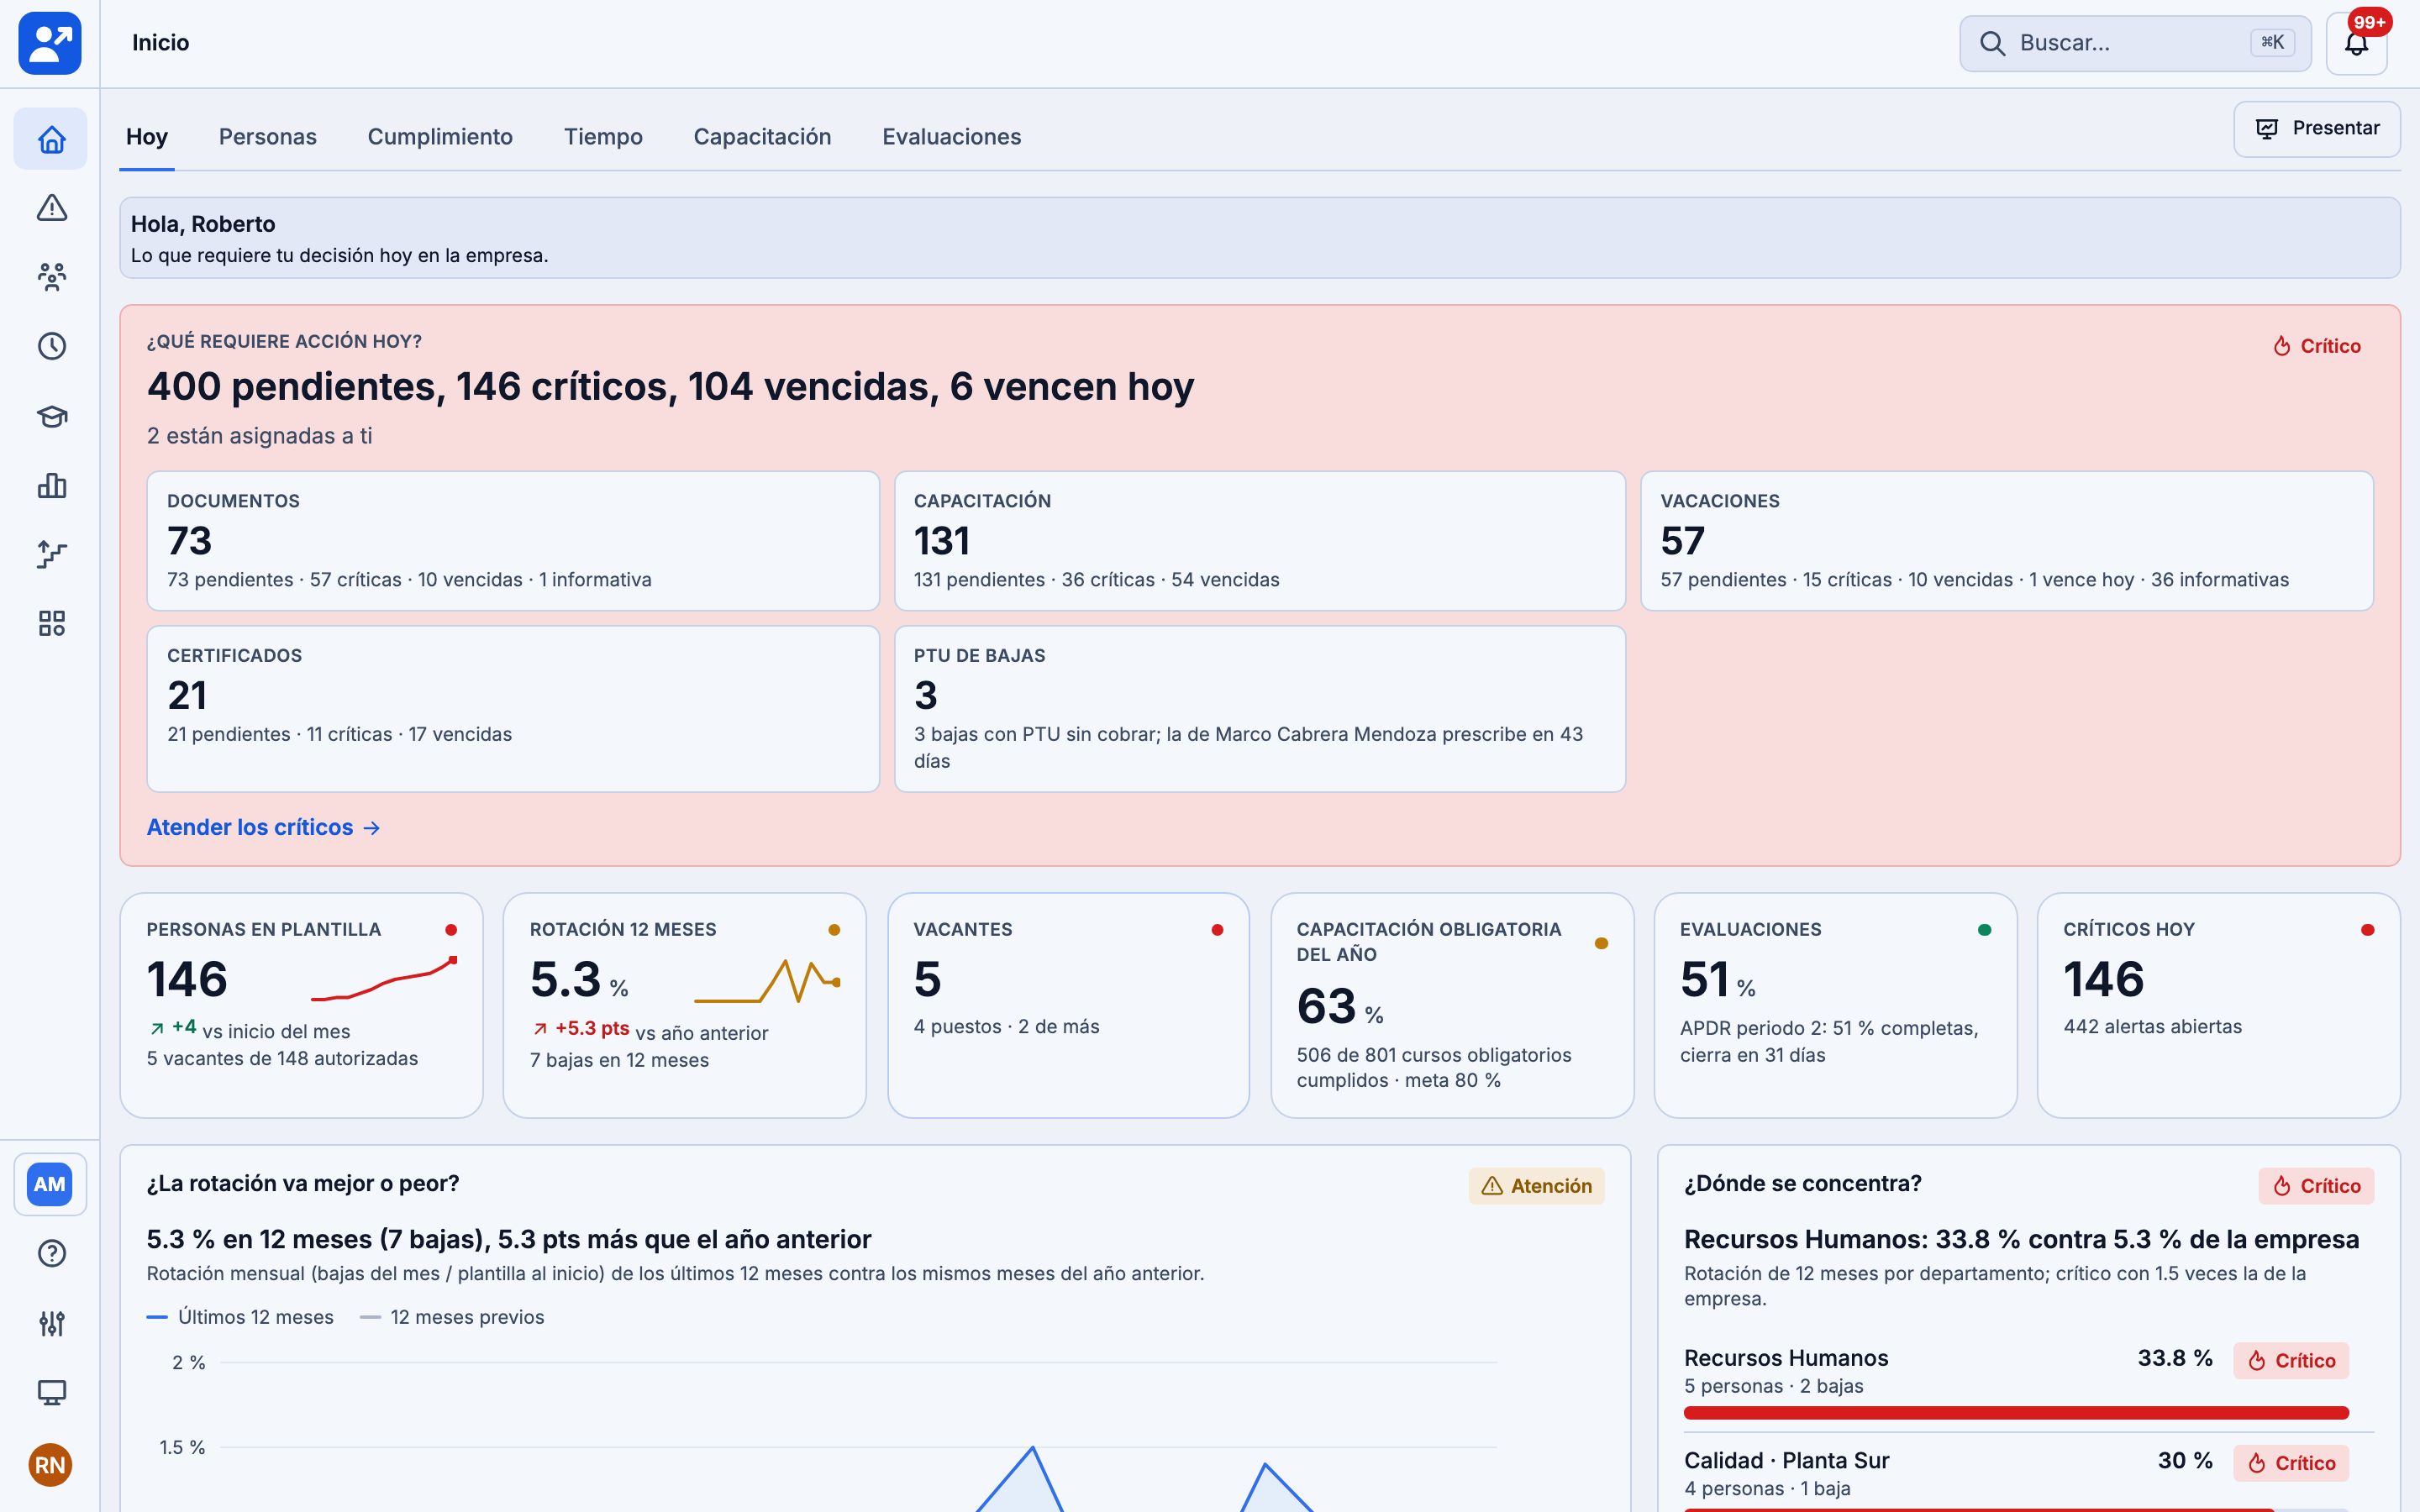Open the Vacaciones 57 pending card

pyautogui.click(x=2007, y=541)
